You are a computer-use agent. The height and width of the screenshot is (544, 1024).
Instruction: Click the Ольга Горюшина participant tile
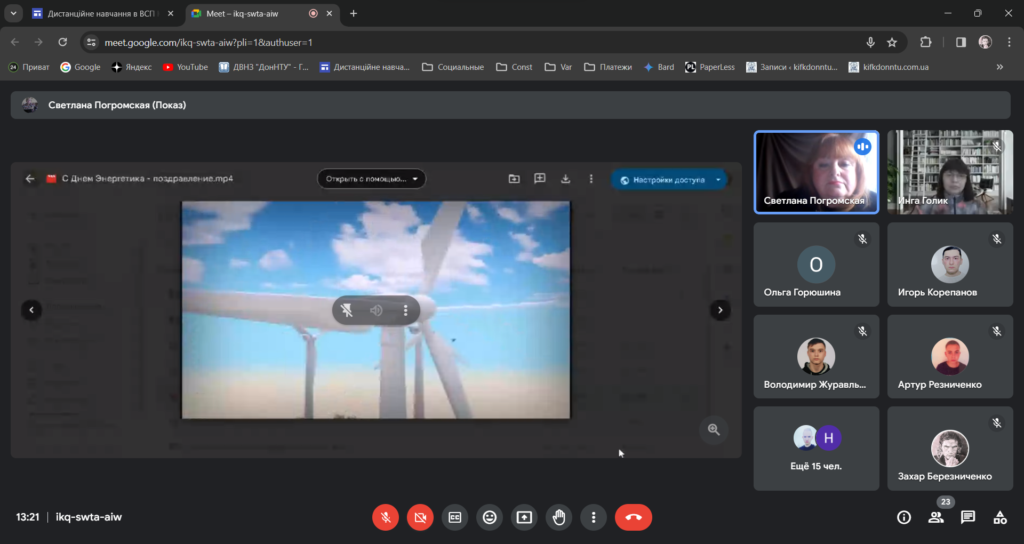(816, 264)
